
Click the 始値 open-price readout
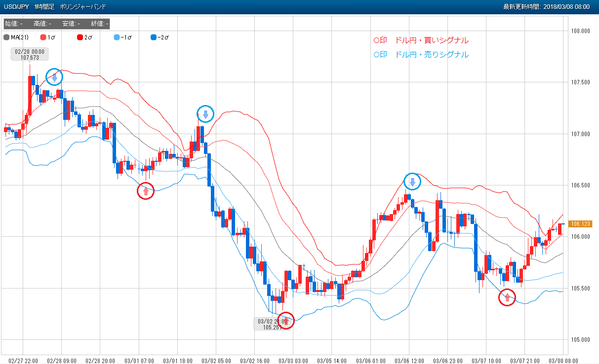coord(14,24)
